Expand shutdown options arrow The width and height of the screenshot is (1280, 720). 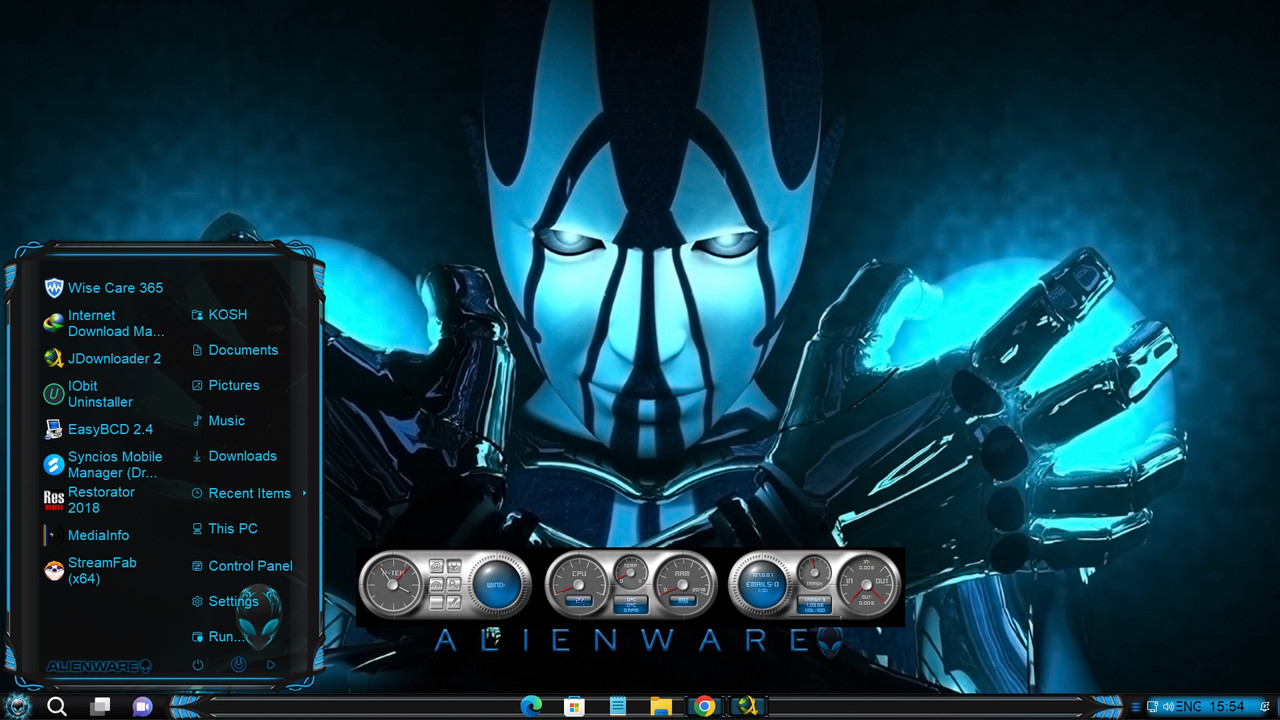271,664
